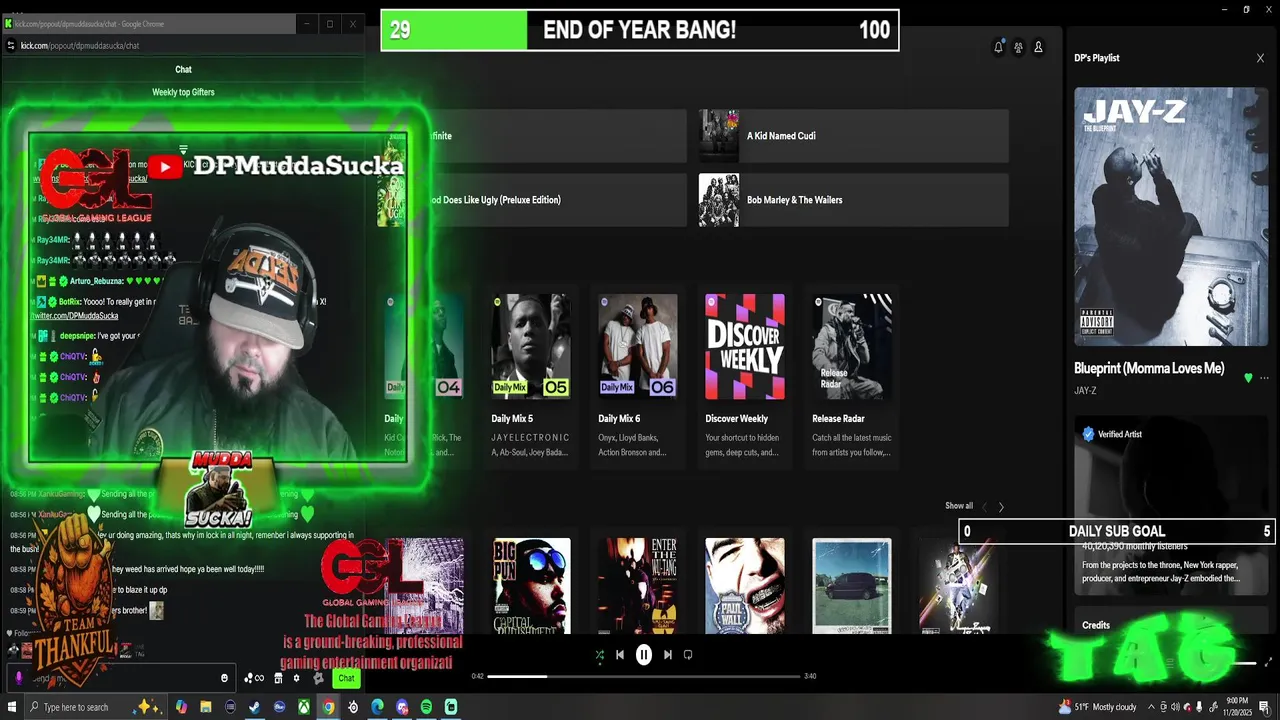Open Windows notification center
The height and width of the screenshot is (720, 1280).
coord(1264,707)
